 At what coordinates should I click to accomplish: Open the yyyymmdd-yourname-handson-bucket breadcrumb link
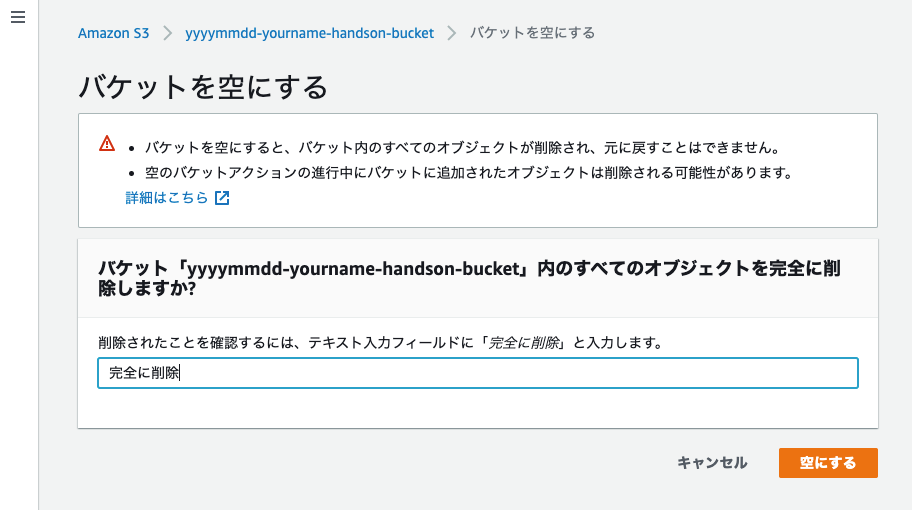coord(309,33)
